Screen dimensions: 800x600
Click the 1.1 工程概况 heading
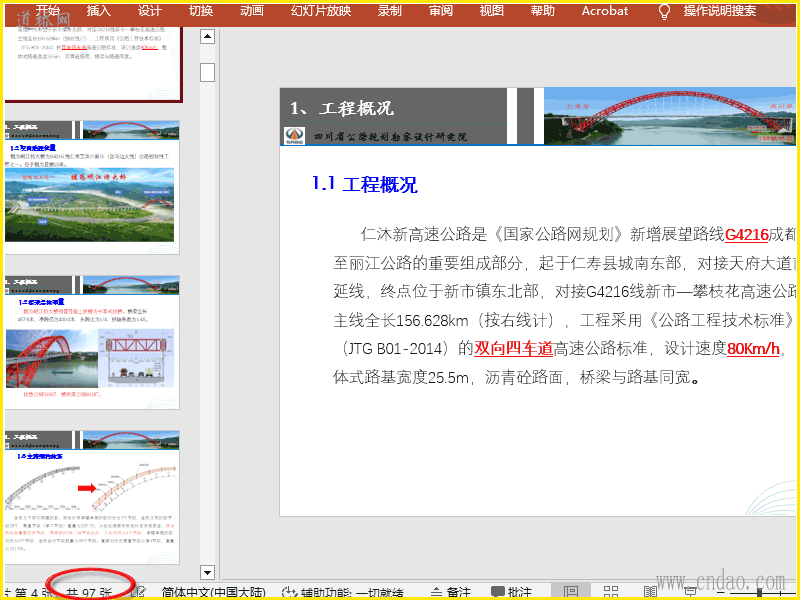tap(365, 184)
